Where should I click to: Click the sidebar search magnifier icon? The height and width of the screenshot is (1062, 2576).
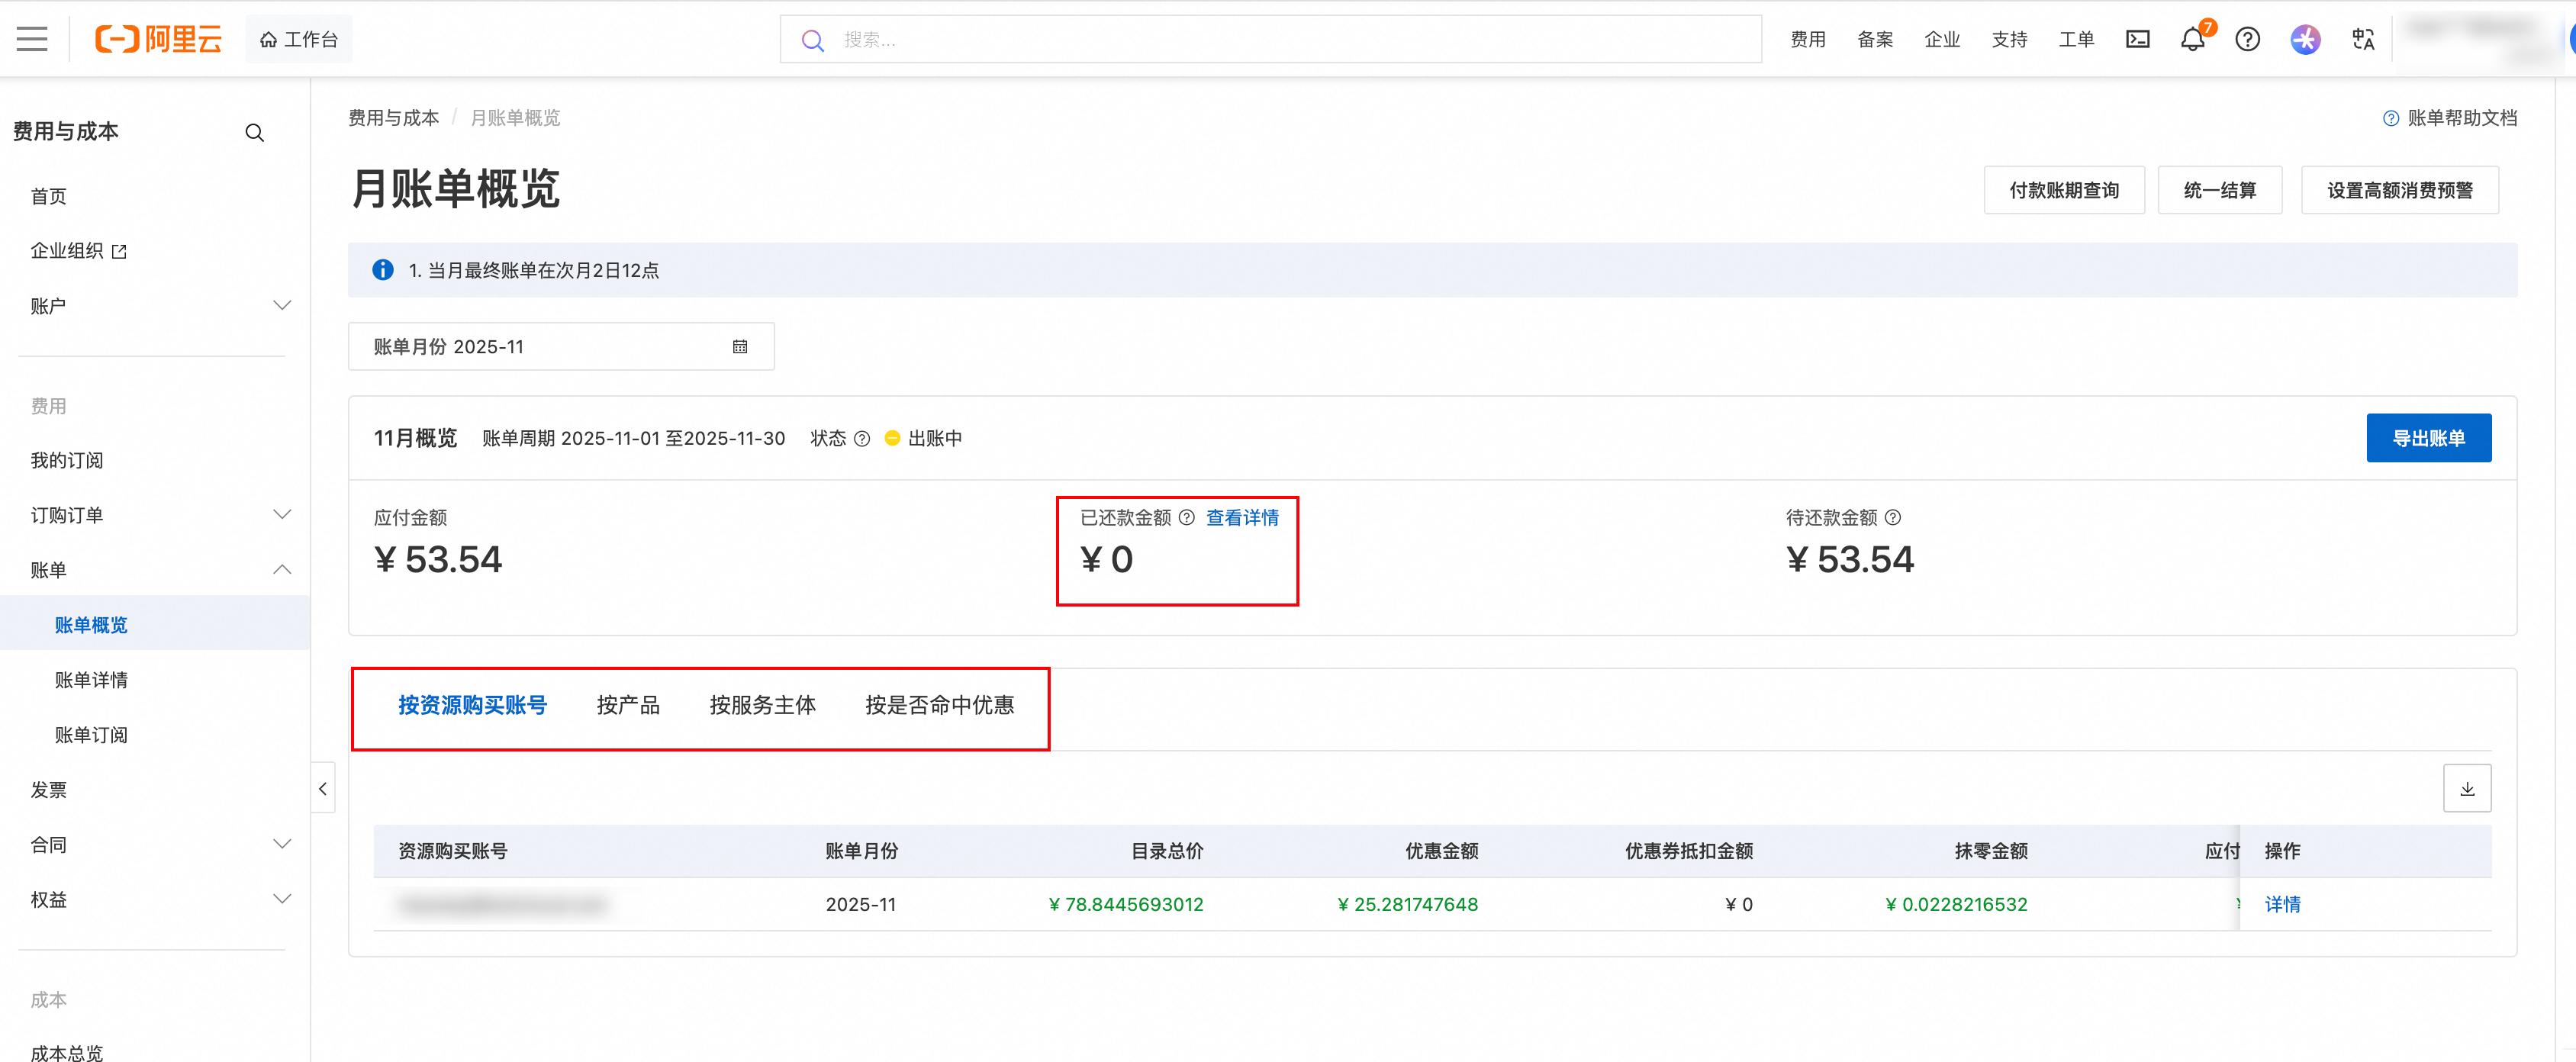(x=254, y=133)
